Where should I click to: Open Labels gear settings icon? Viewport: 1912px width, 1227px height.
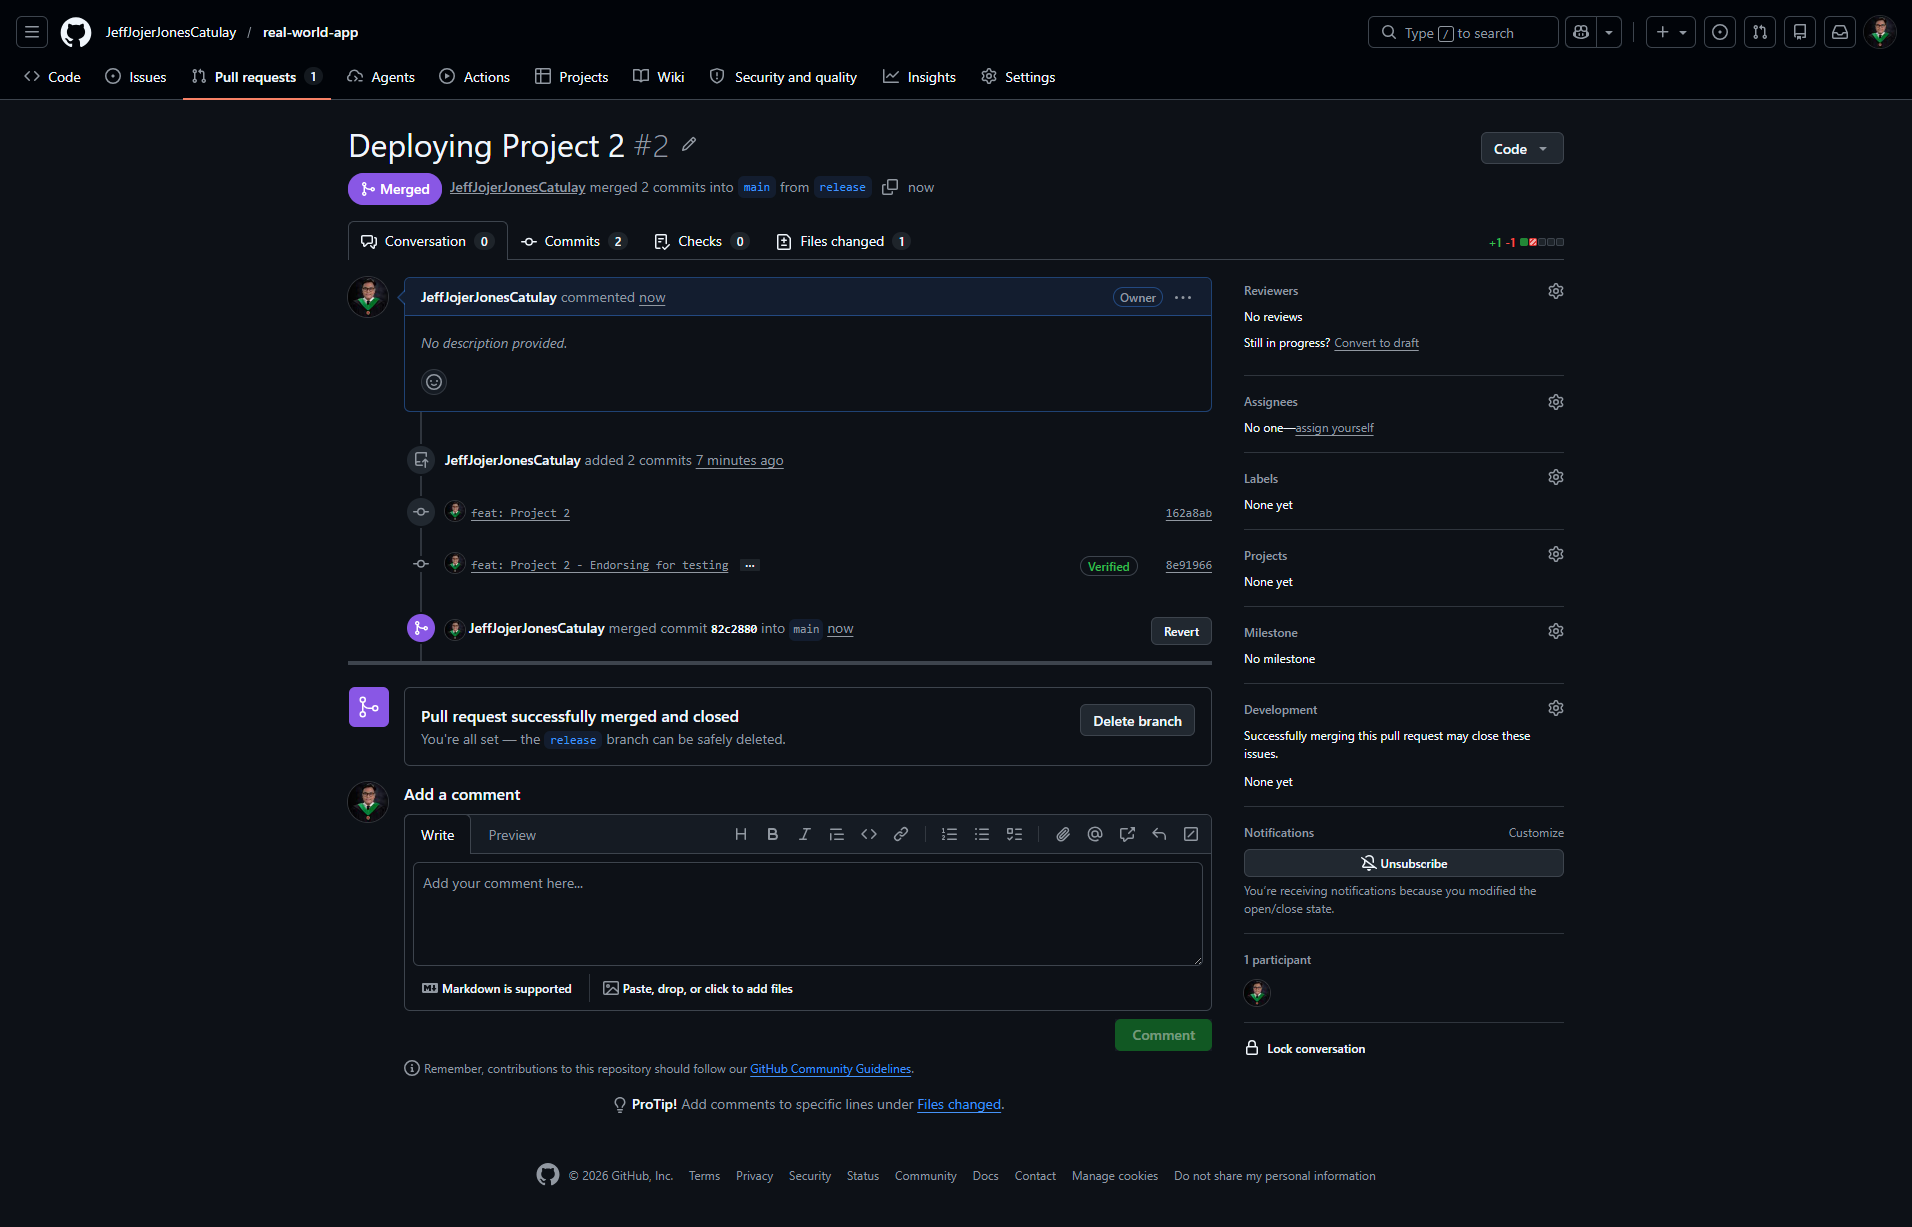(x=1556, y=477)
